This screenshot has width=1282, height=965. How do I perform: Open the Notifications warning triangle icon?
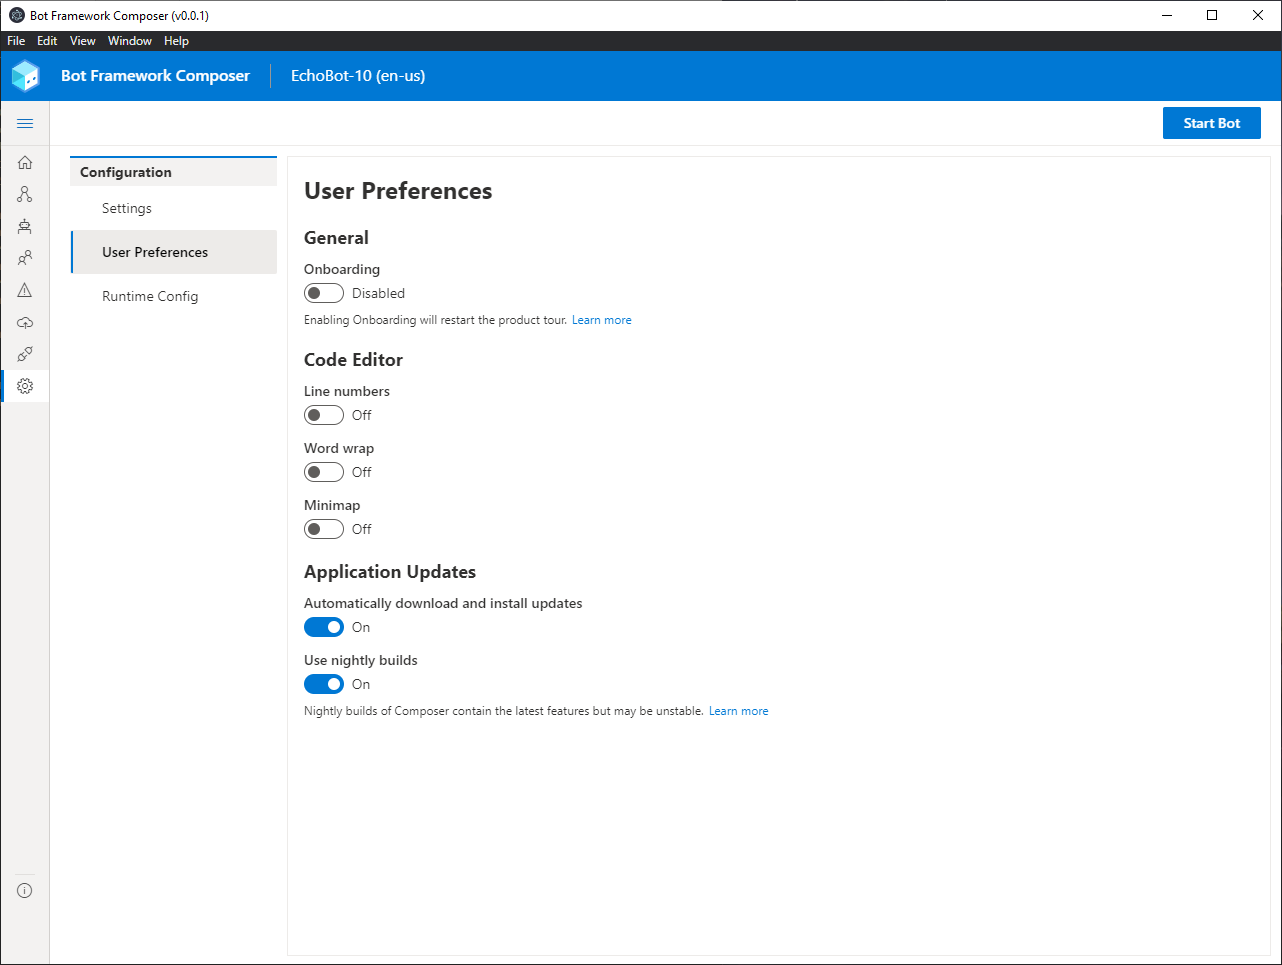click(25, 290)
